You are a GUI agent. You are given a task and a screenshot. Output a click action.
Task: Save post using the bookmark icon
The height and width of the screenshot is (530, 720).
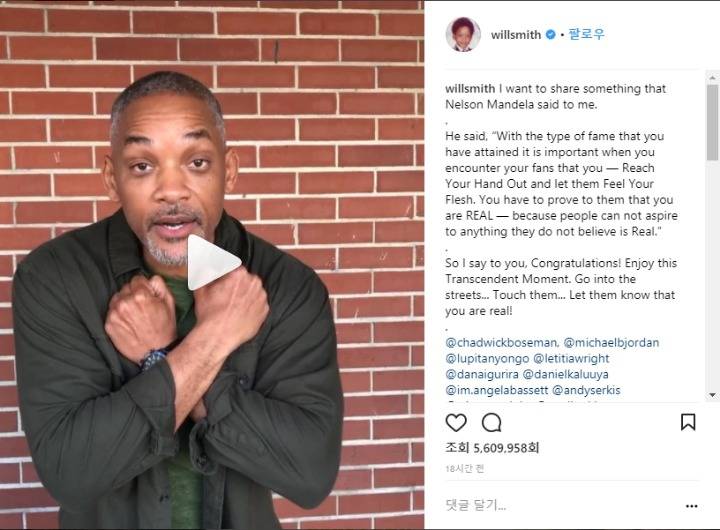[688, 422]
